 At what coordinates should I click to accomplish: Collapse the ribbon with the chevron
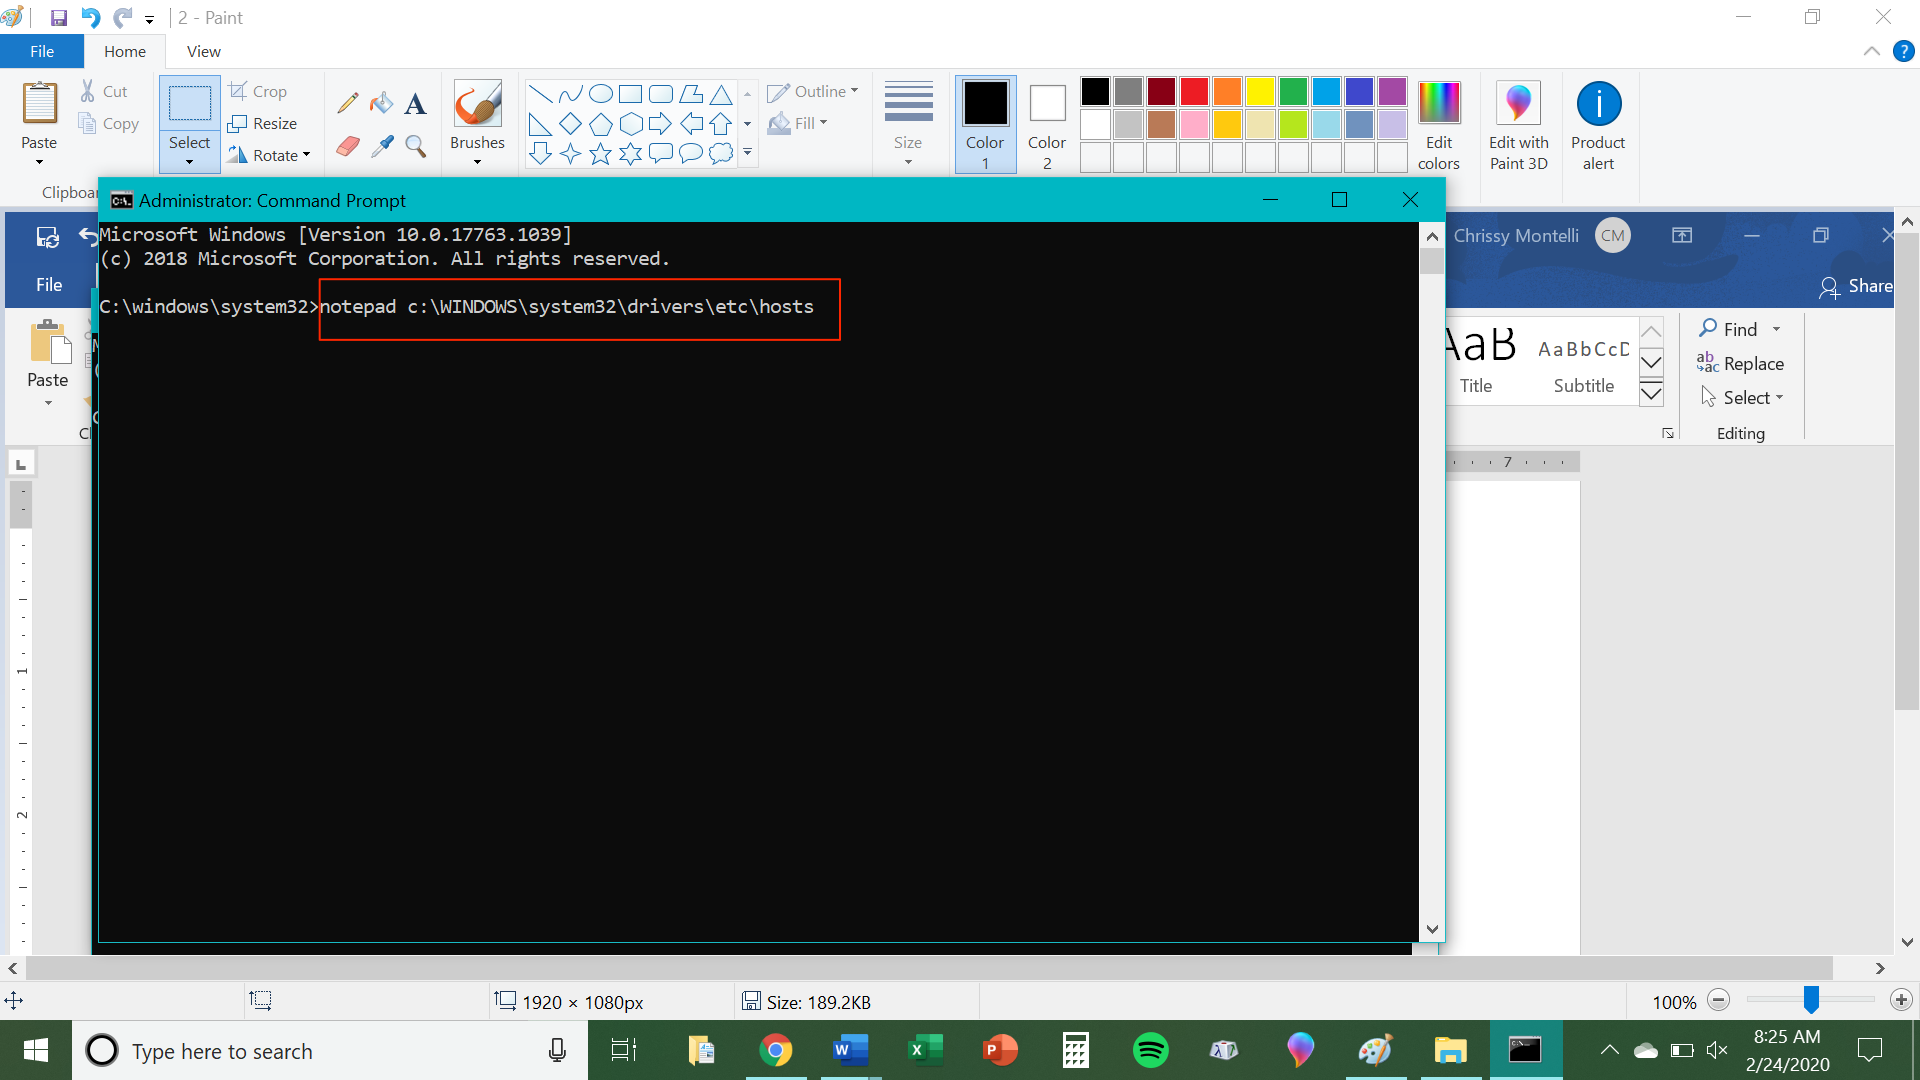(1871, 51)
